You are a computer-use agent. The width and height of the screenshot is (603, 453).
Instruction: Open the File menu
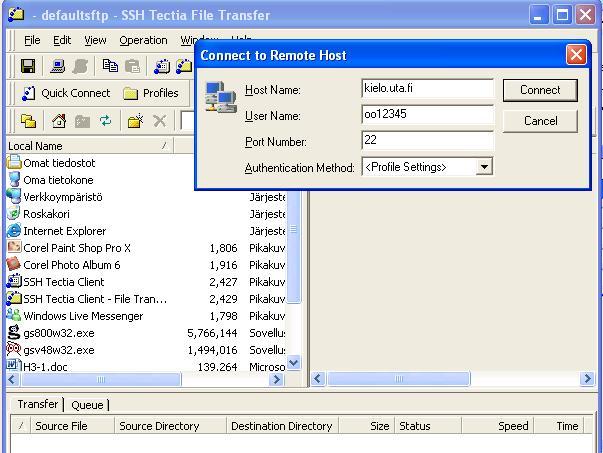[32, 40]
